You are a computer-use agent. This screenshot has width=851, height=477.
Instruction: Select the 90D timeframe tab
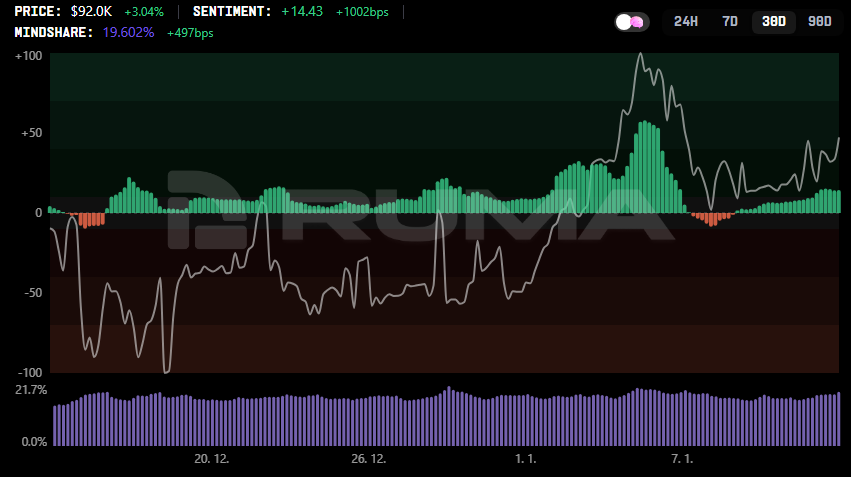click(819, 22)
